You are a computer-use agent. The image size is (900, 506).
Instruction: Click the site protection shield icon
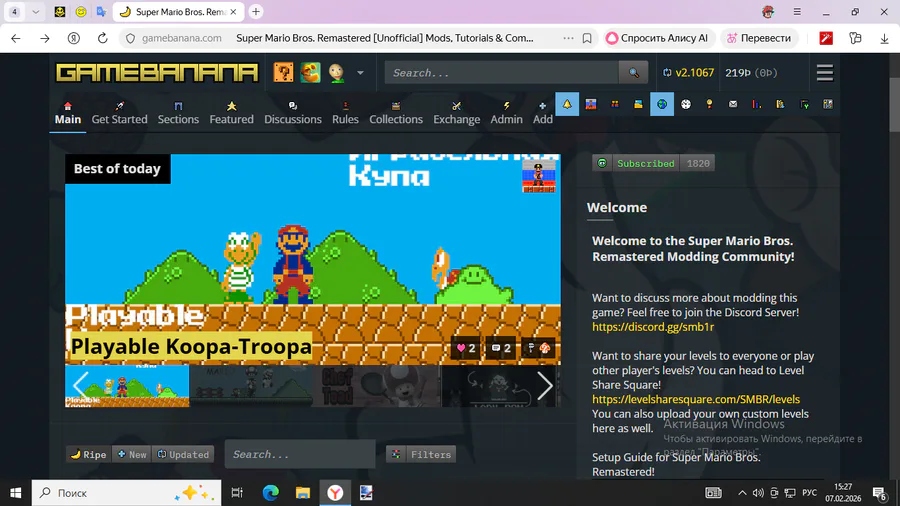[130, 38]
